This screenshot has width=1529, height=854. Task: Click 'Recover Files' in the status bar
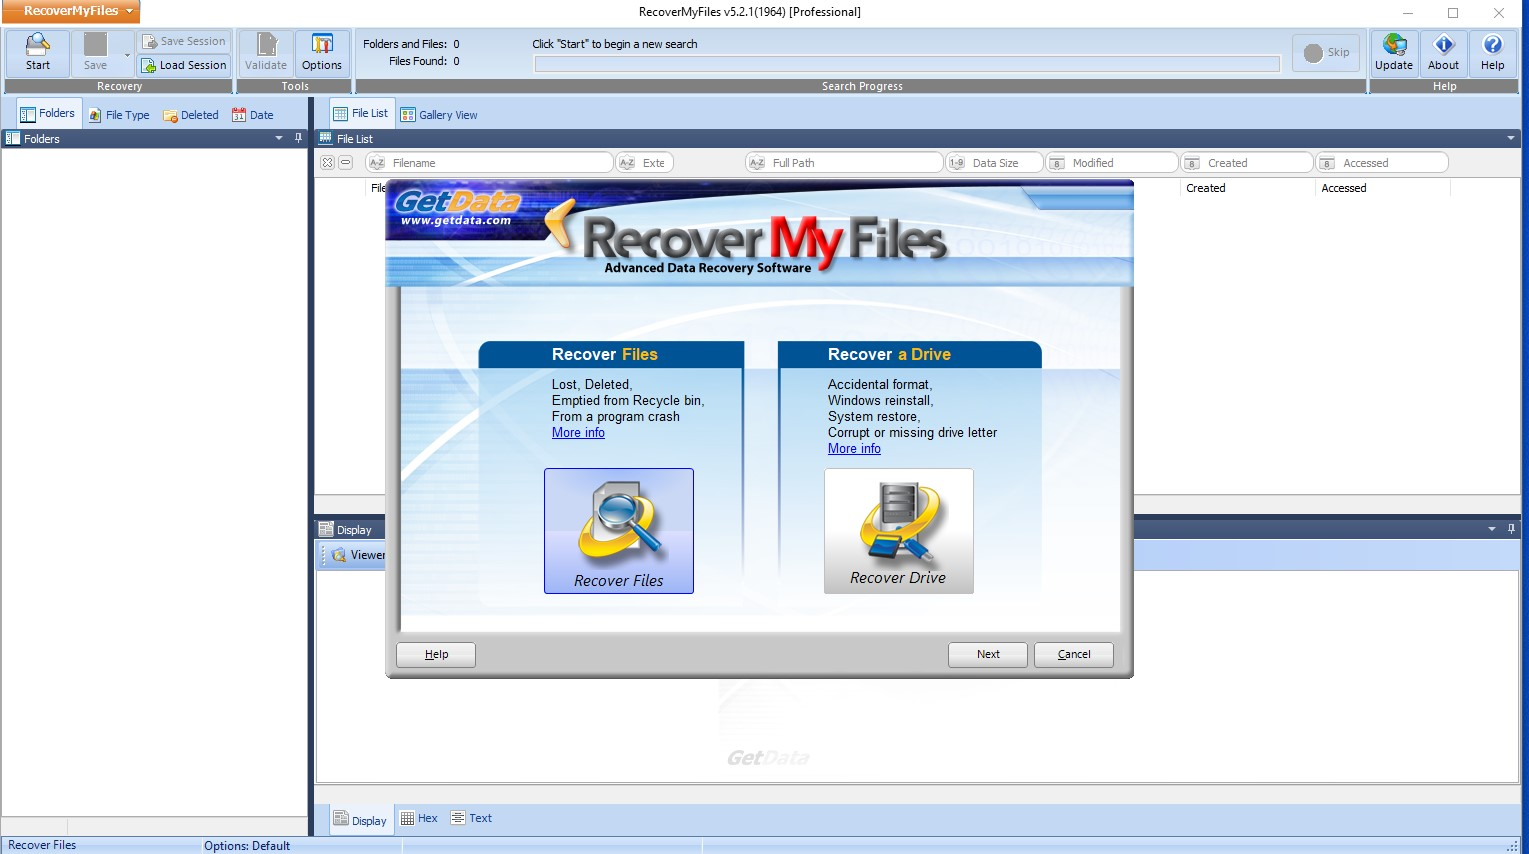click(x=42, y=845)
